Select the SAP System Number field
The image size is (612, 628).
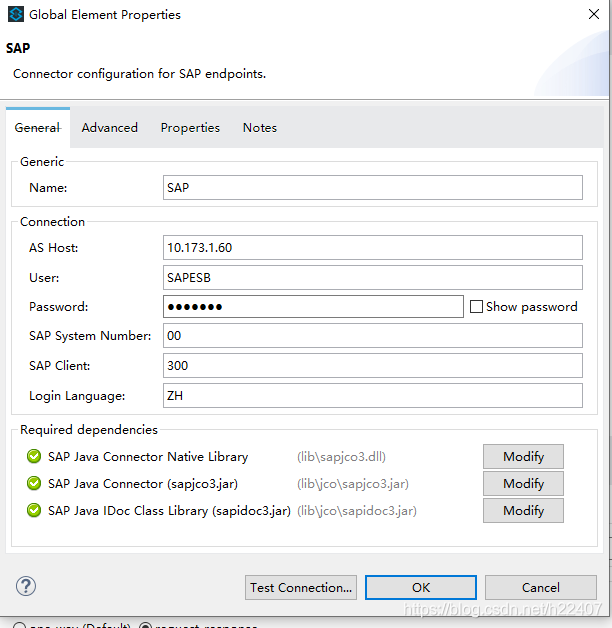pos(372,336)
